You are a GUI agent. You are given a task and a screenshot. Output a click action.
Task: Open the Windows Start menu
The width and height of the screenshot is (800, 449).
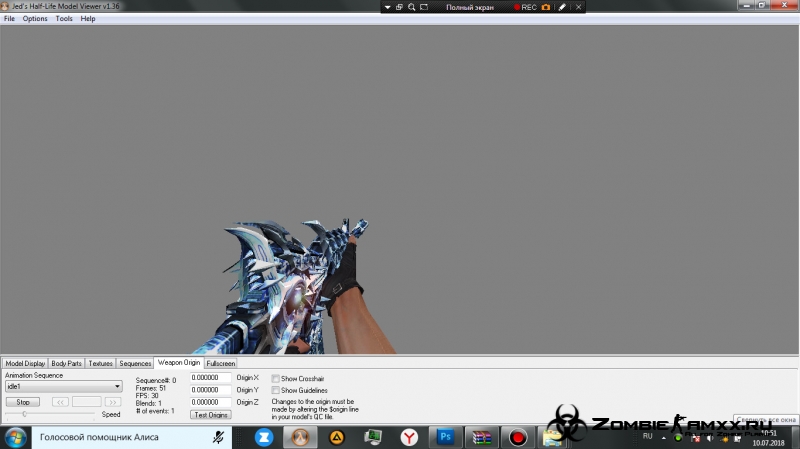tap(15, 438)
